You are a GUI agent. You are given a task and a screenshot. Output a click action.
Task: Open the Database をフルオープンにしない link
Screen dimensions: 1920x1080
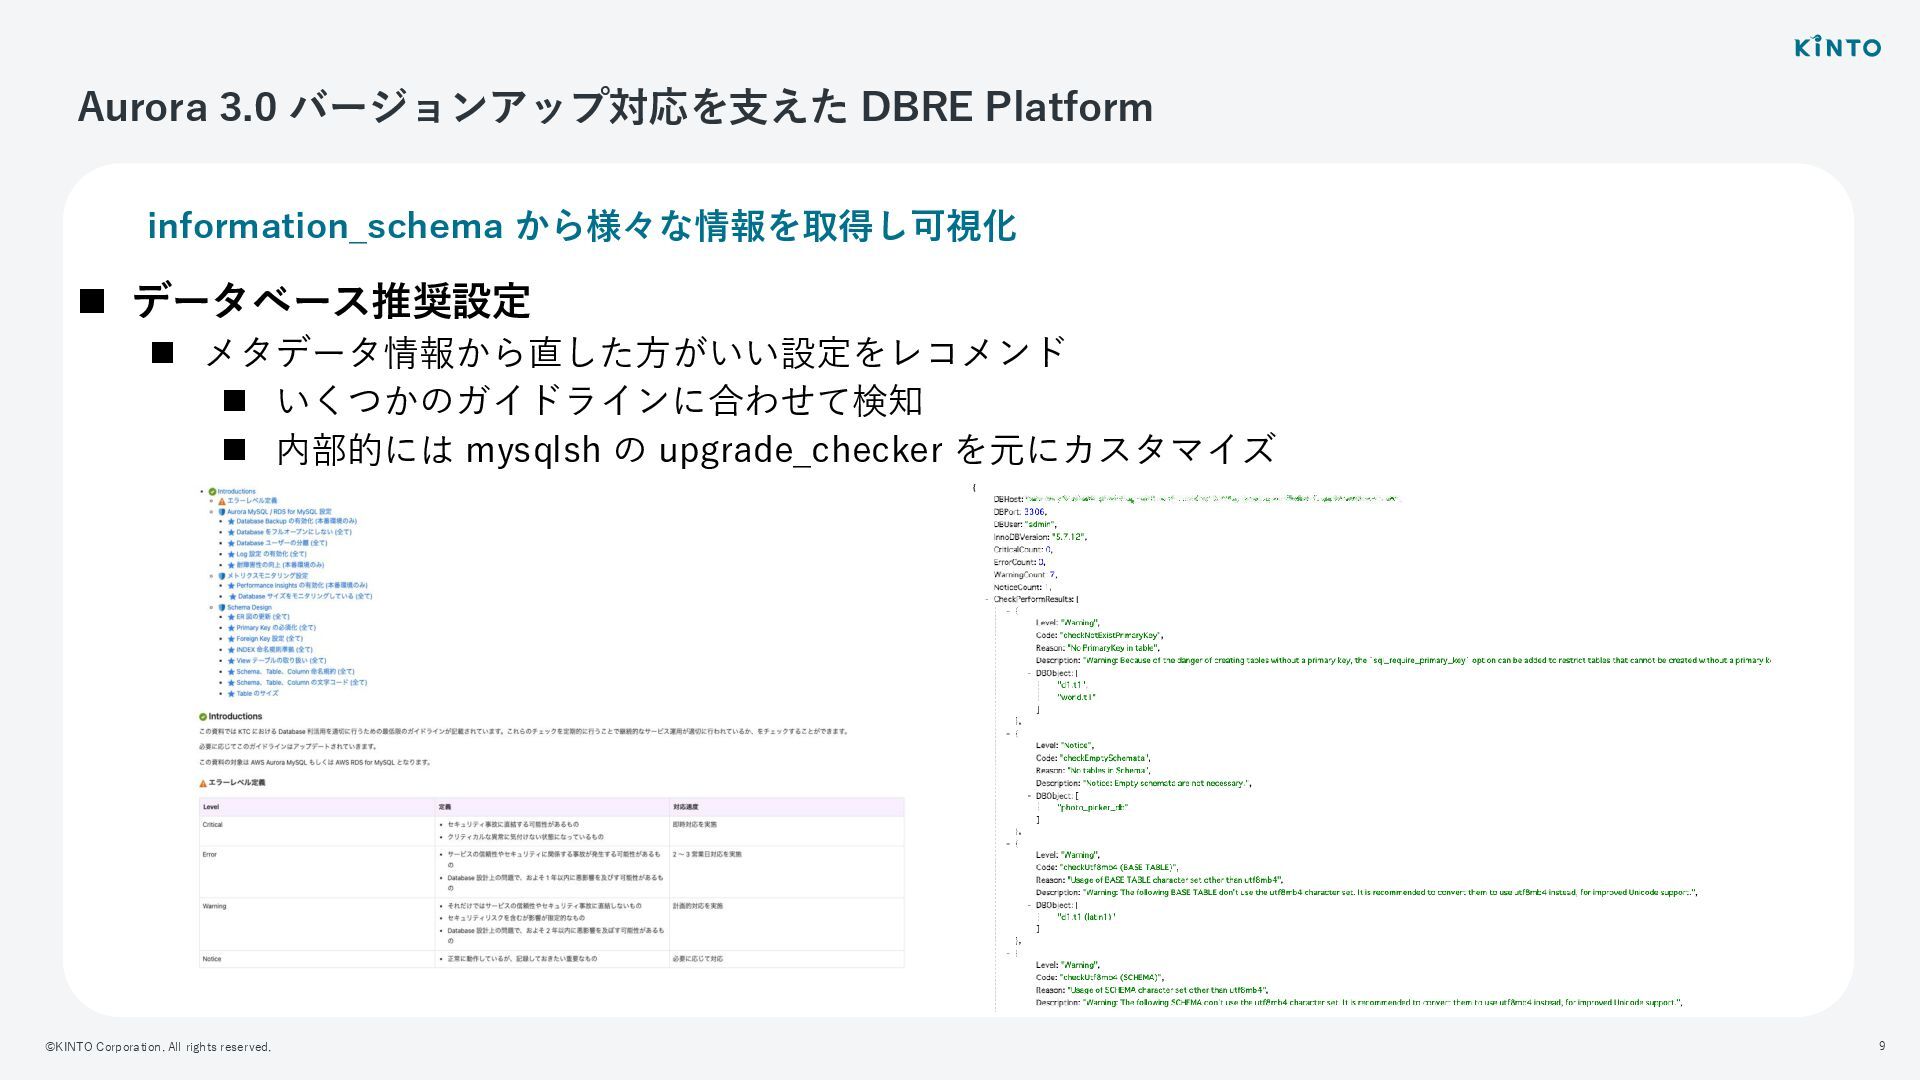pyautogui.click(x=293, y=532)
